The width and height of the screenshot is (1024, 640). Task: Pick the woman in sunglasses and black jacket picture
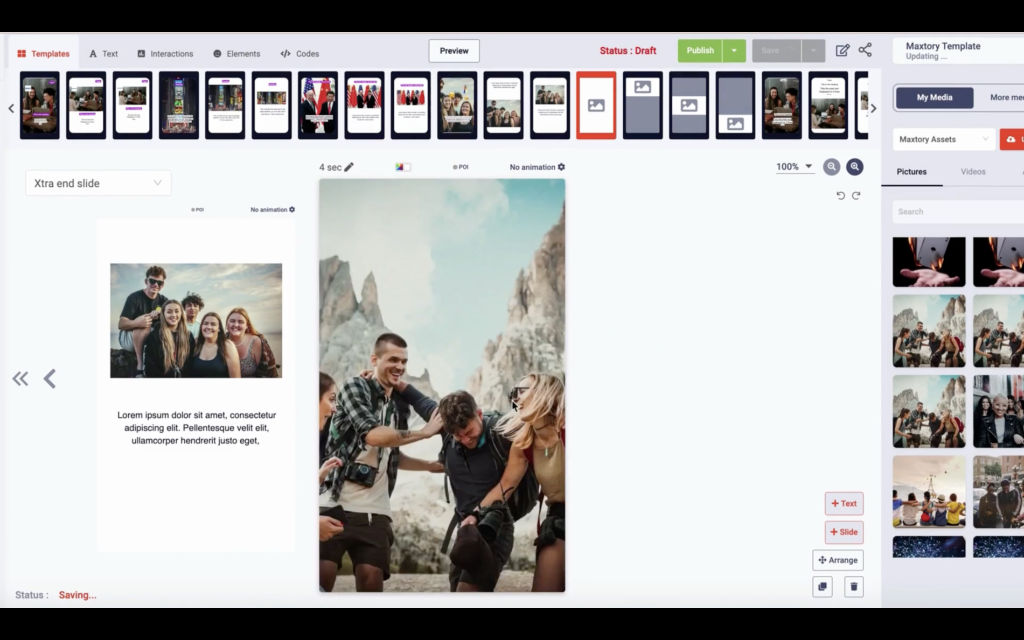(x=999, y=411)
